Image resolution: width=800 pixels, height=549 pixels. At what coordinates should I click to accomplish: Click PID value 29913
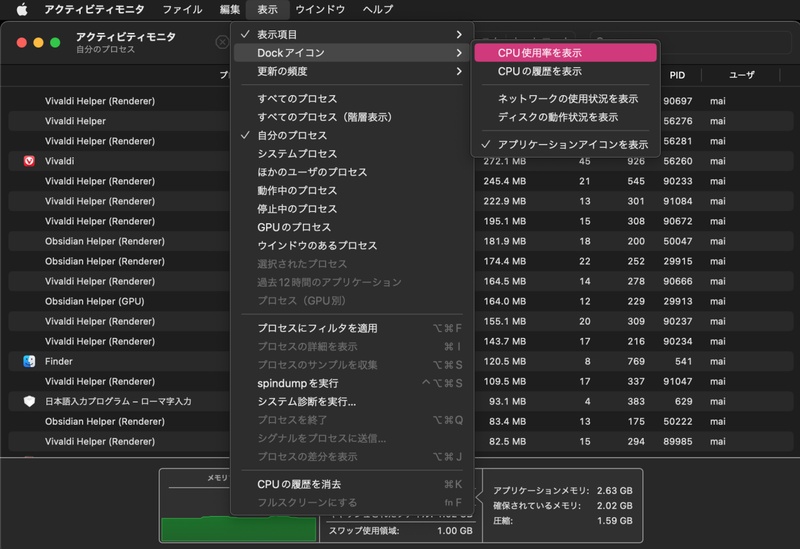pyautogui.click(x=678, y=301)
